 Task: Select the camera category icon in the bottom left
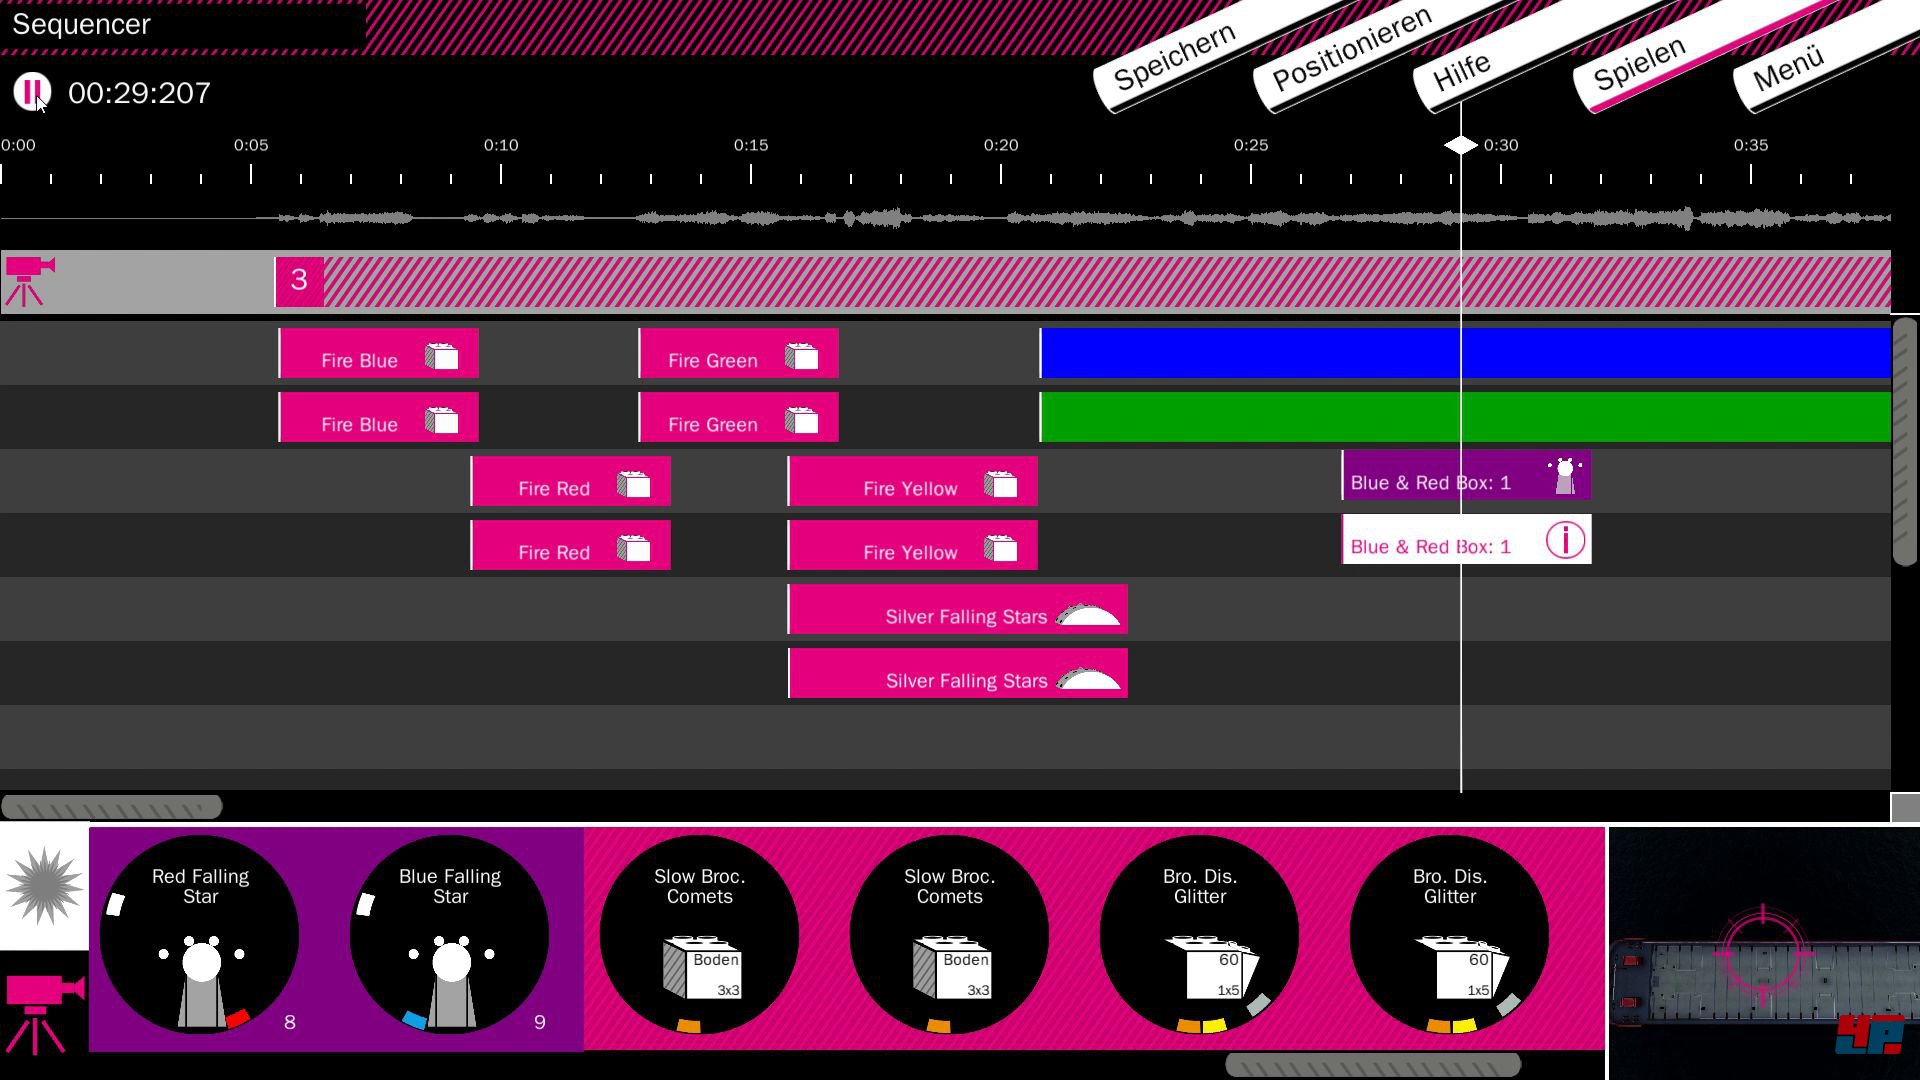pyautogui.click(x=44, y=1012)
